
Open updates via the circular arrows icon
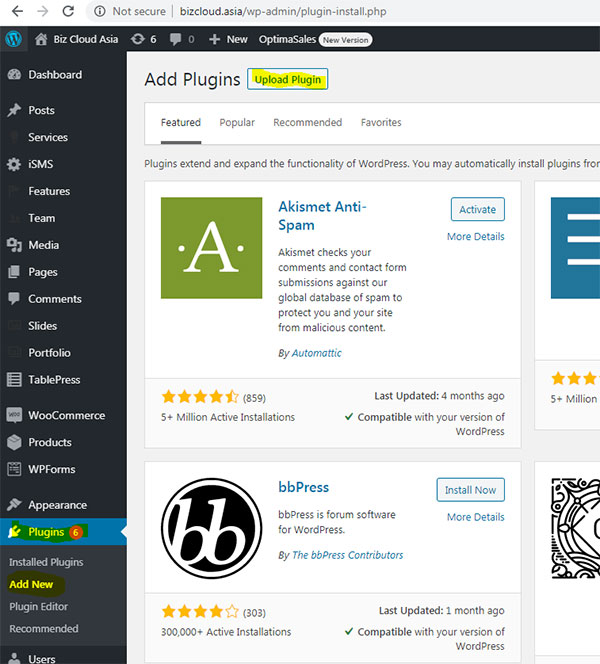[x=138, y=39]
